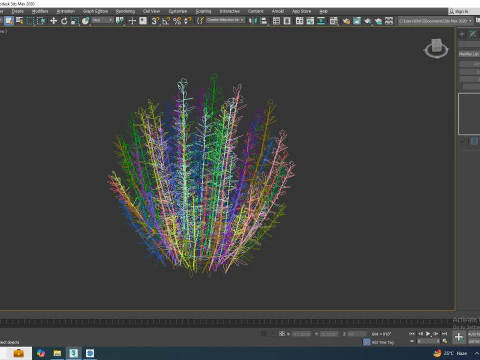Choose the Rectangular Selection Region tool
Image resolution: width=480 pixels, height=360 pixels.
click(30, 21)
